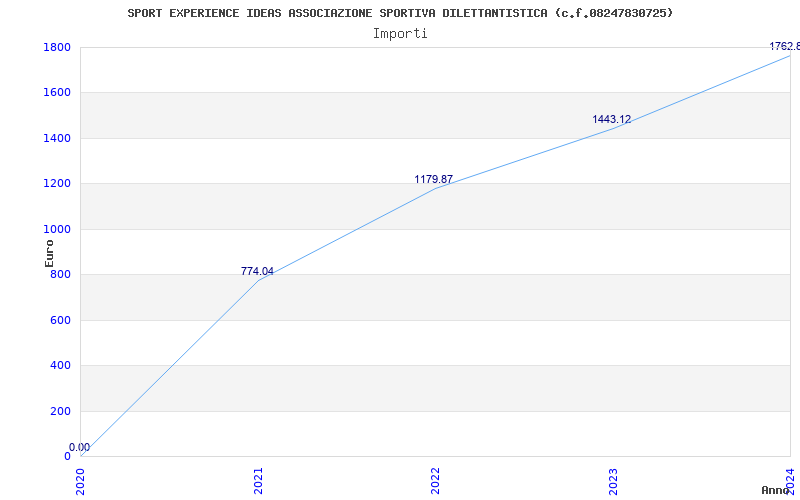Click the 200 y-axis tick label
Screen dimensions: 800x500
[60, 411]
